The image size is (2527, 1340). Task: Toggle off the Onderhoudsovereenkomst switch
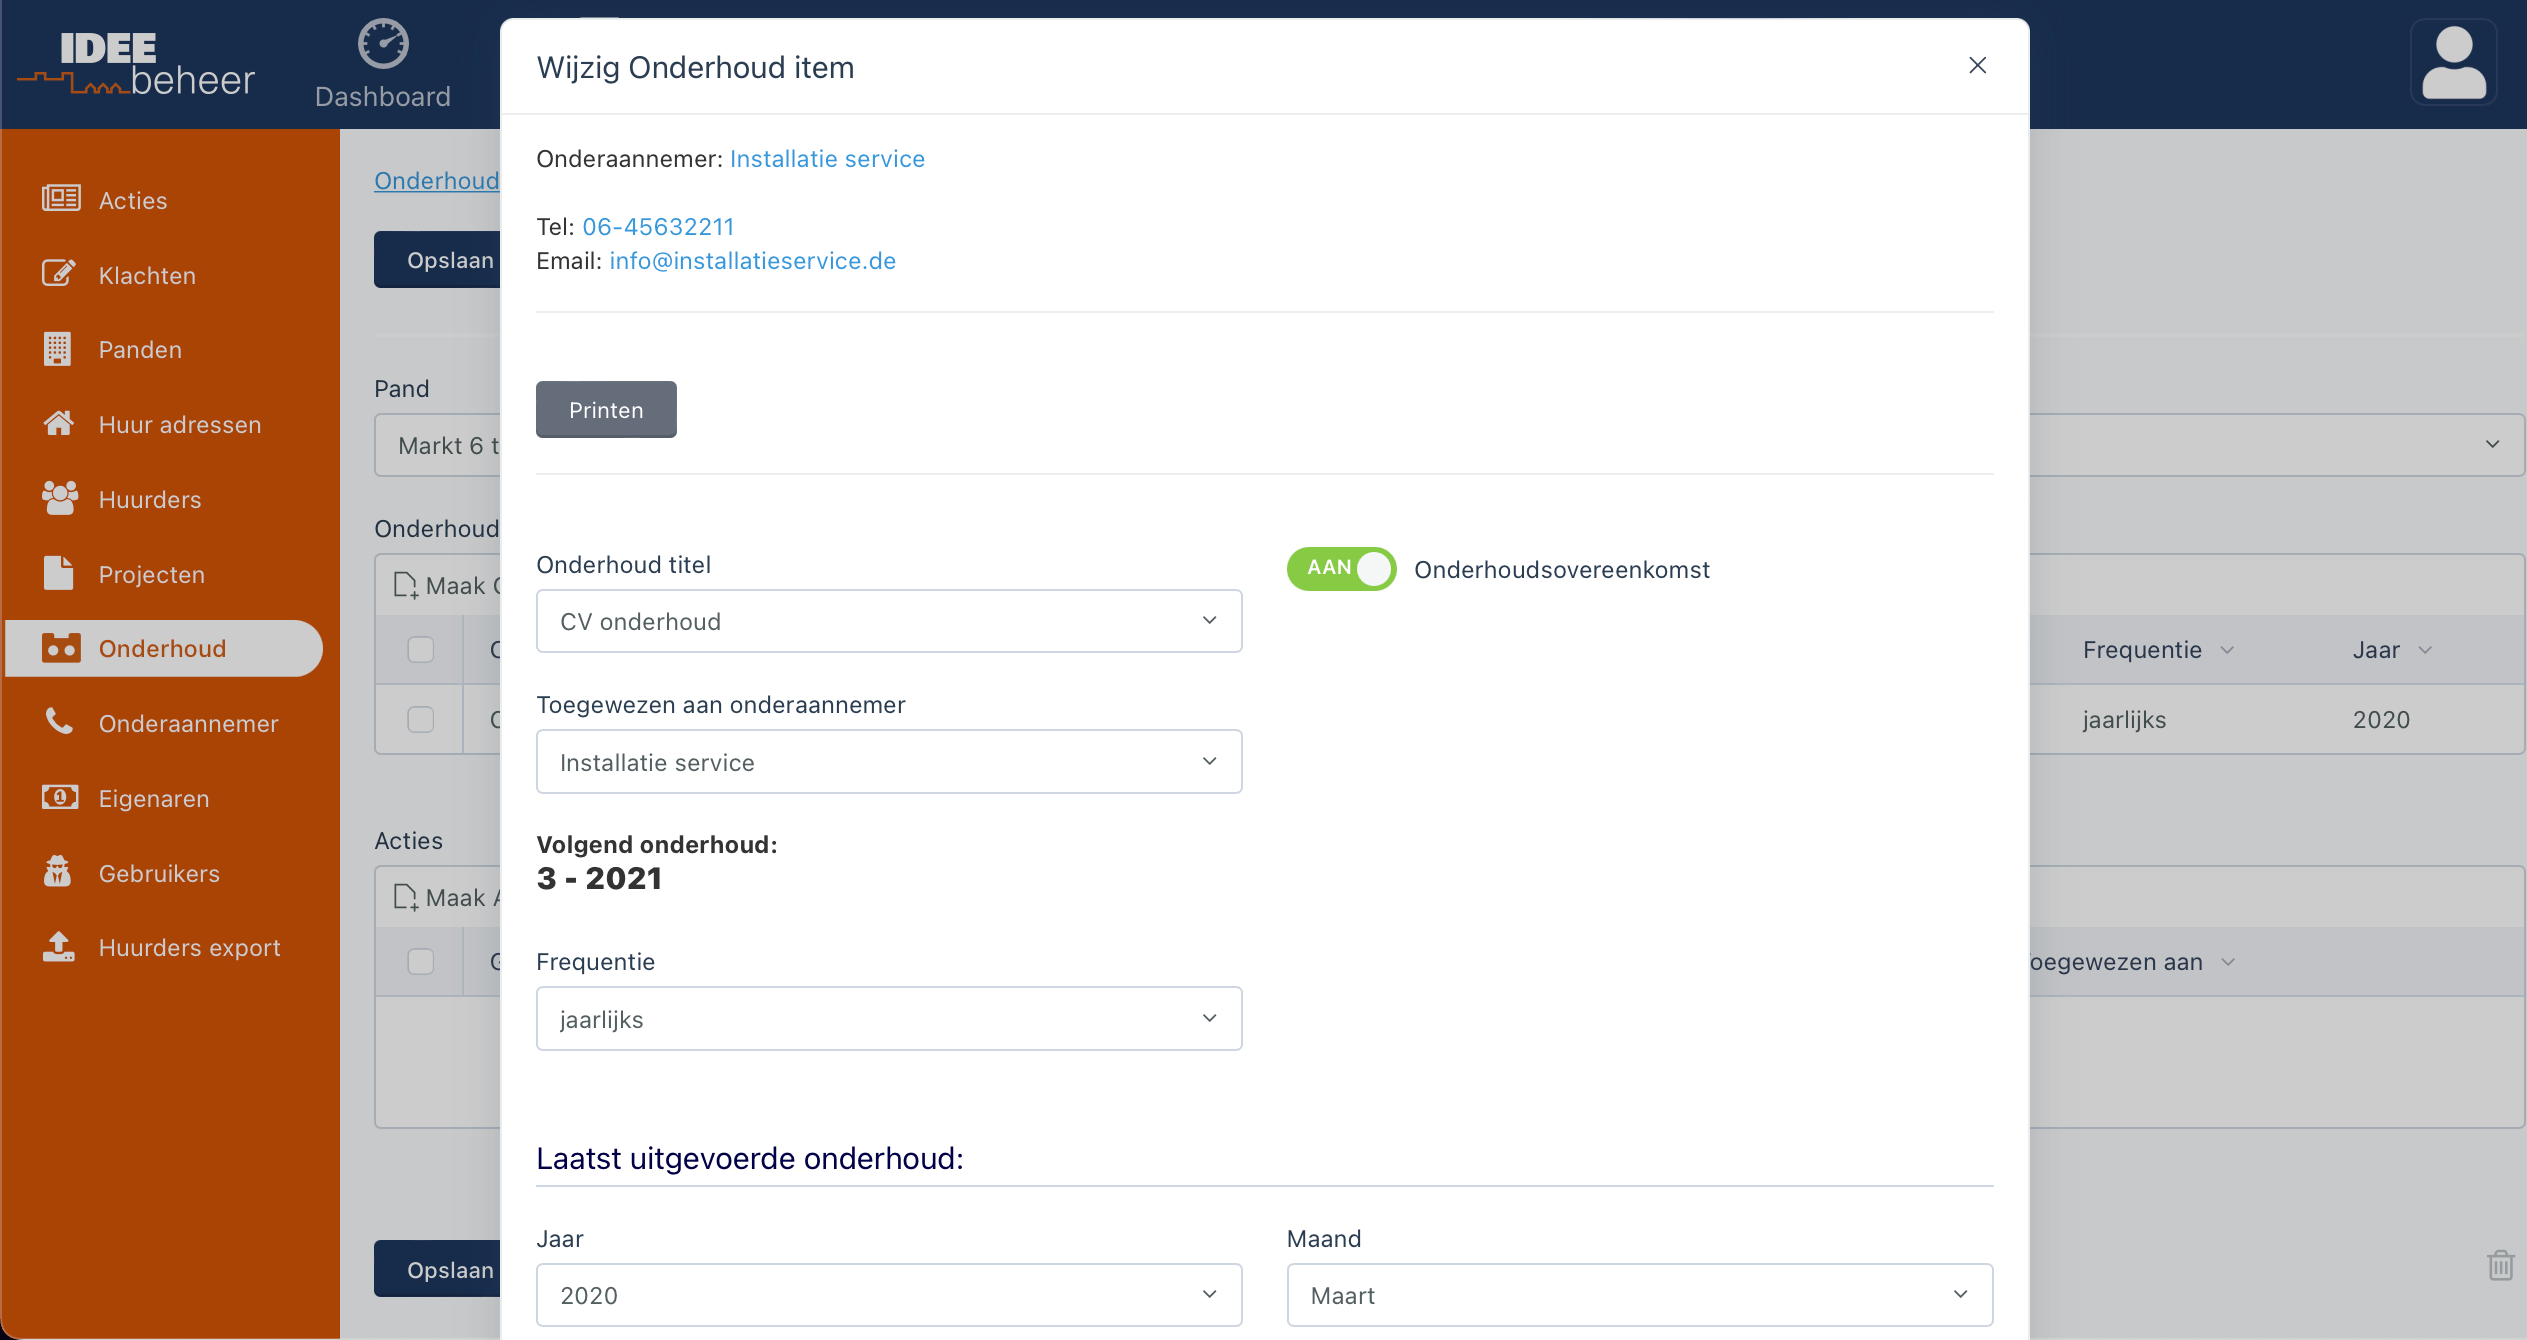(1341, 569)
